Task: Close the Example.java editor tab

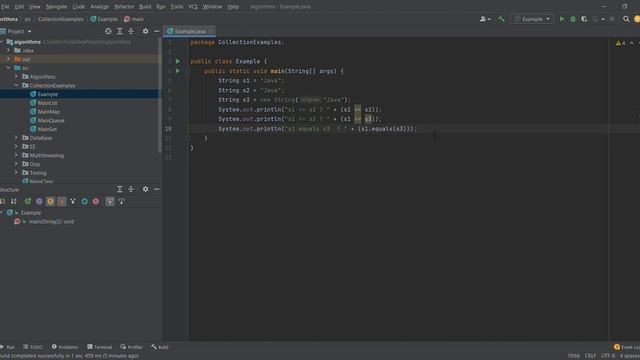Action: pos(211,31)
